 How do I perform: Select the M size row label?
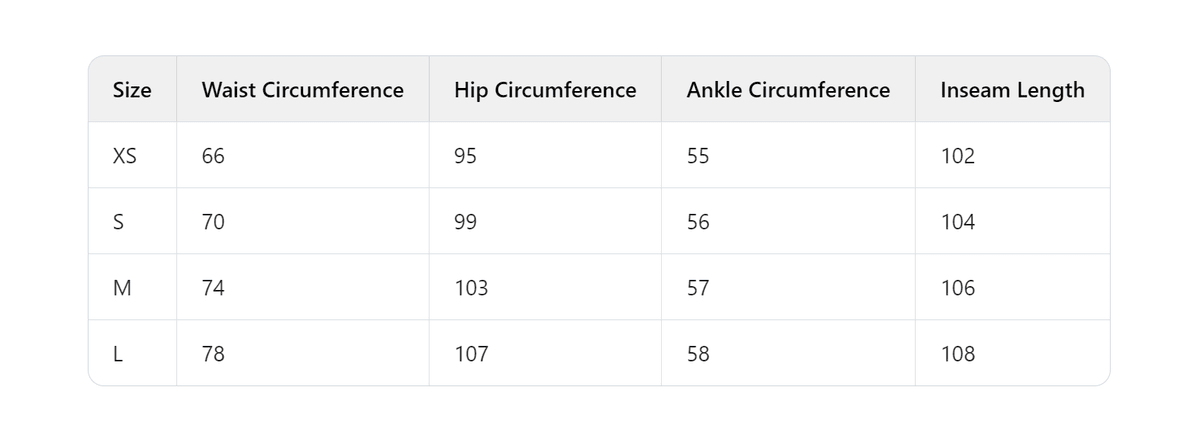(x=122, y=288)
